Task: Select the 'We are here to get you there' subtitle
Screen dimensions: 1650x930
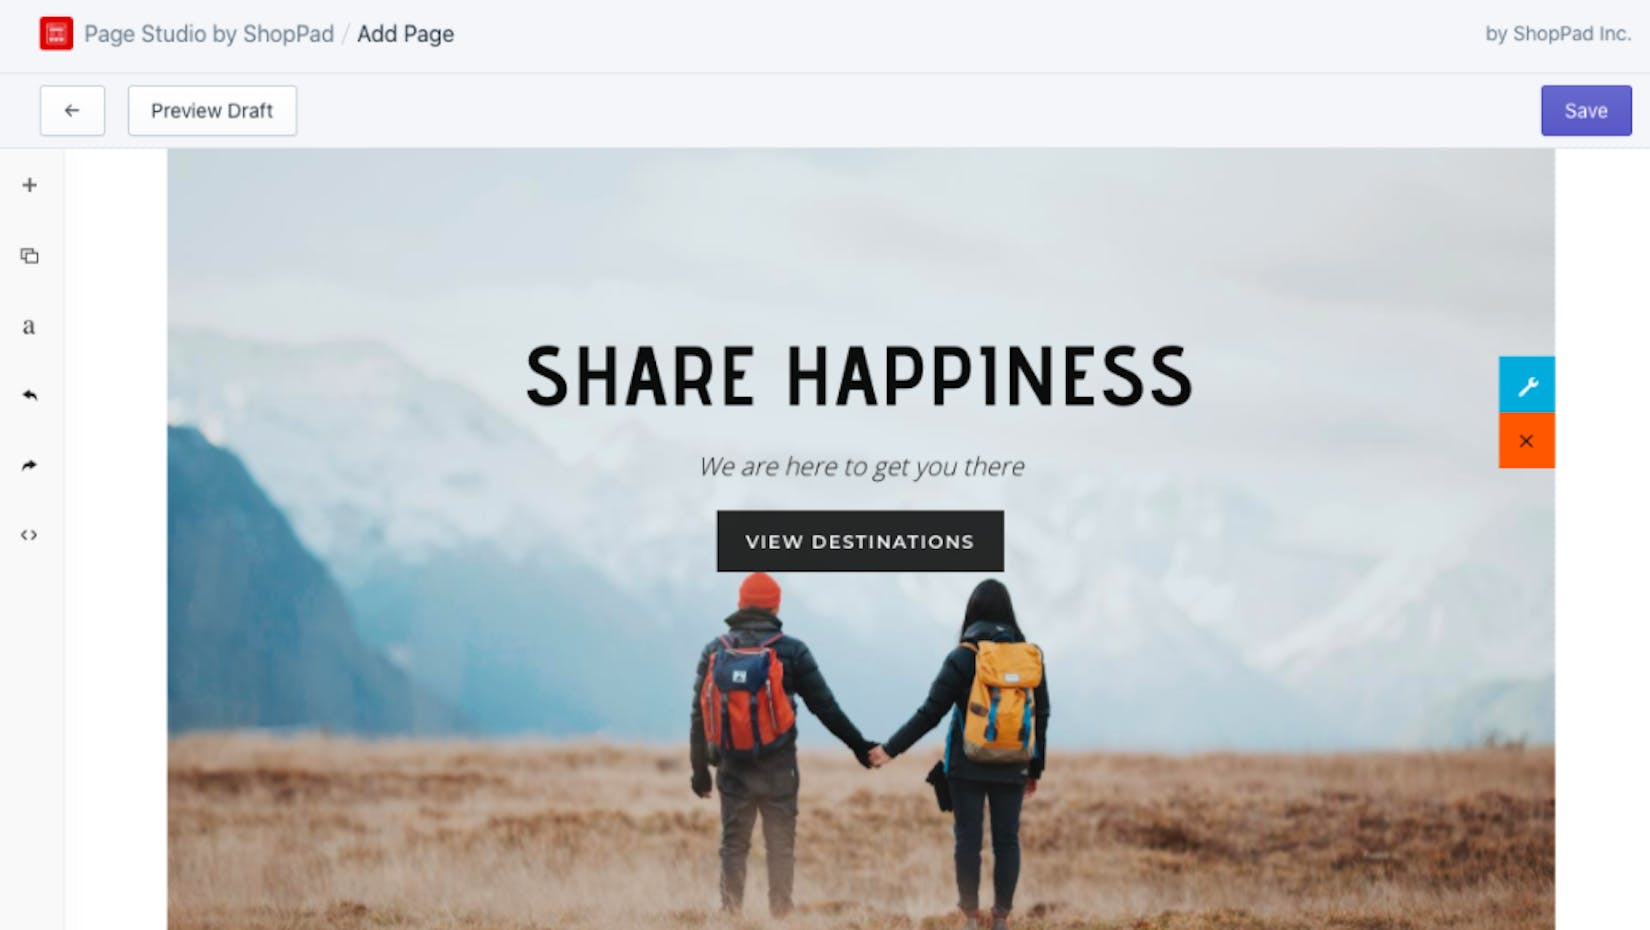Action: click(x=861, y=467)
